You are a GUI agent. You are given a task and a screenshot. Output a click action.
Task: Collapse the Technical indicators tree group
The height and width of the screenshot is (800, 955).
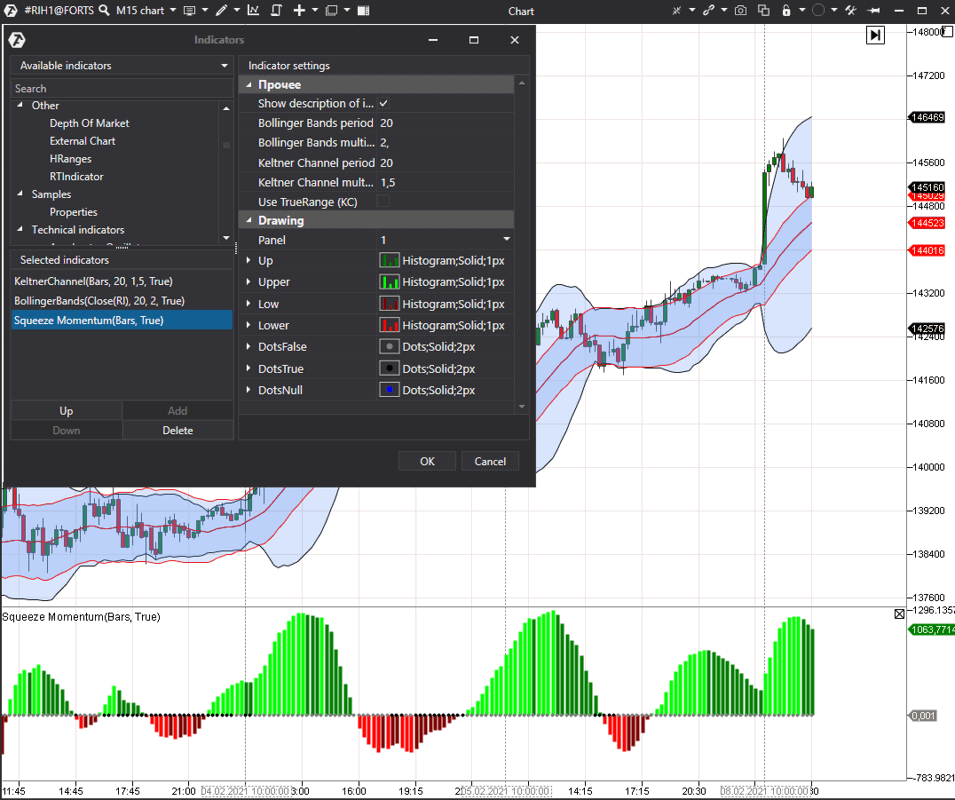(20, 229)
